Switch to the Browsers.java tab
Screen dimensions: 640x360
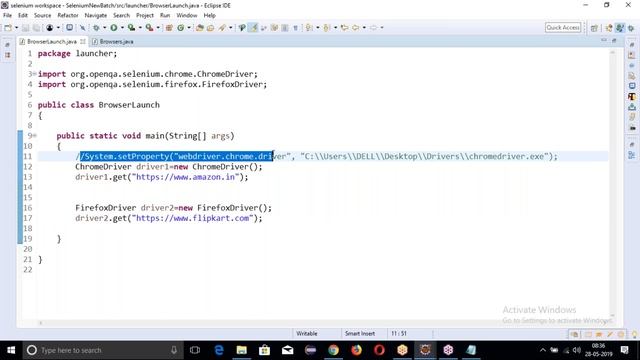coord(113,42)
